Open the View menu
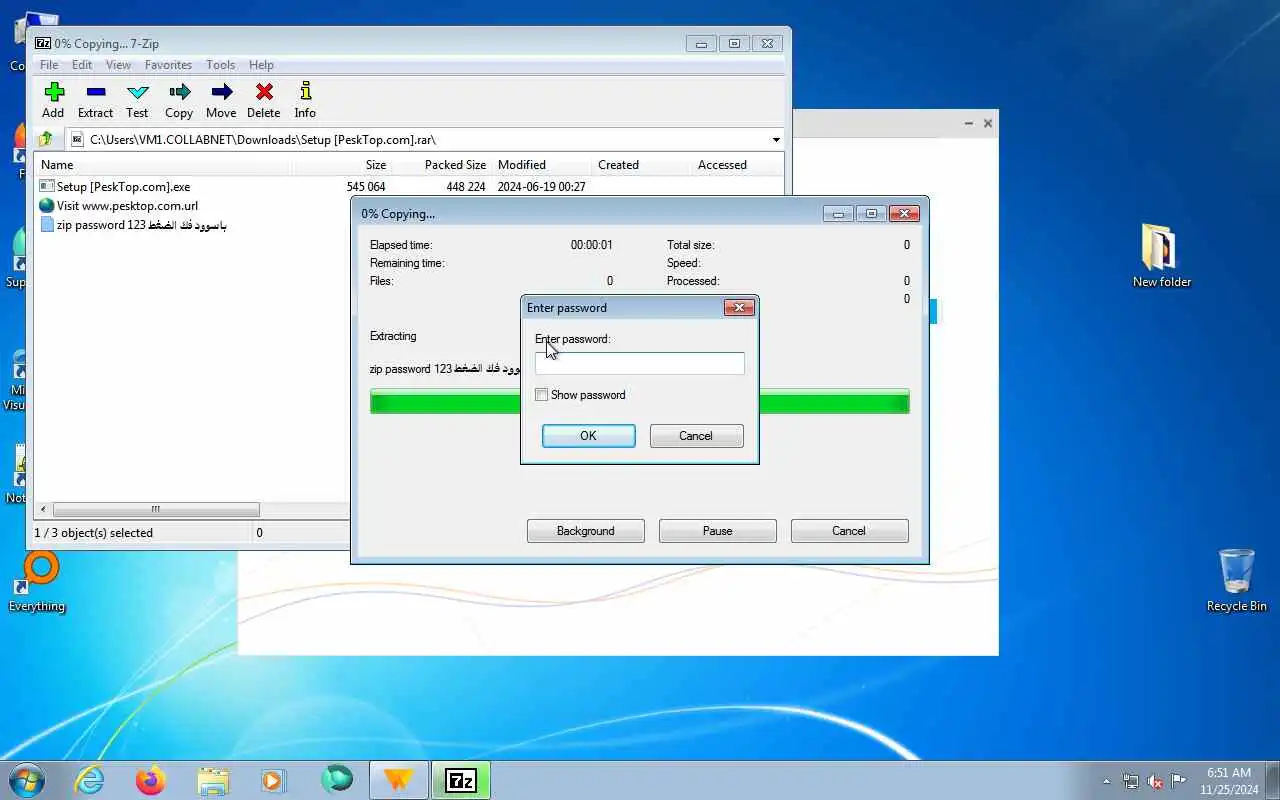This screenshot has width=1280, height=800. click(118, 65)
